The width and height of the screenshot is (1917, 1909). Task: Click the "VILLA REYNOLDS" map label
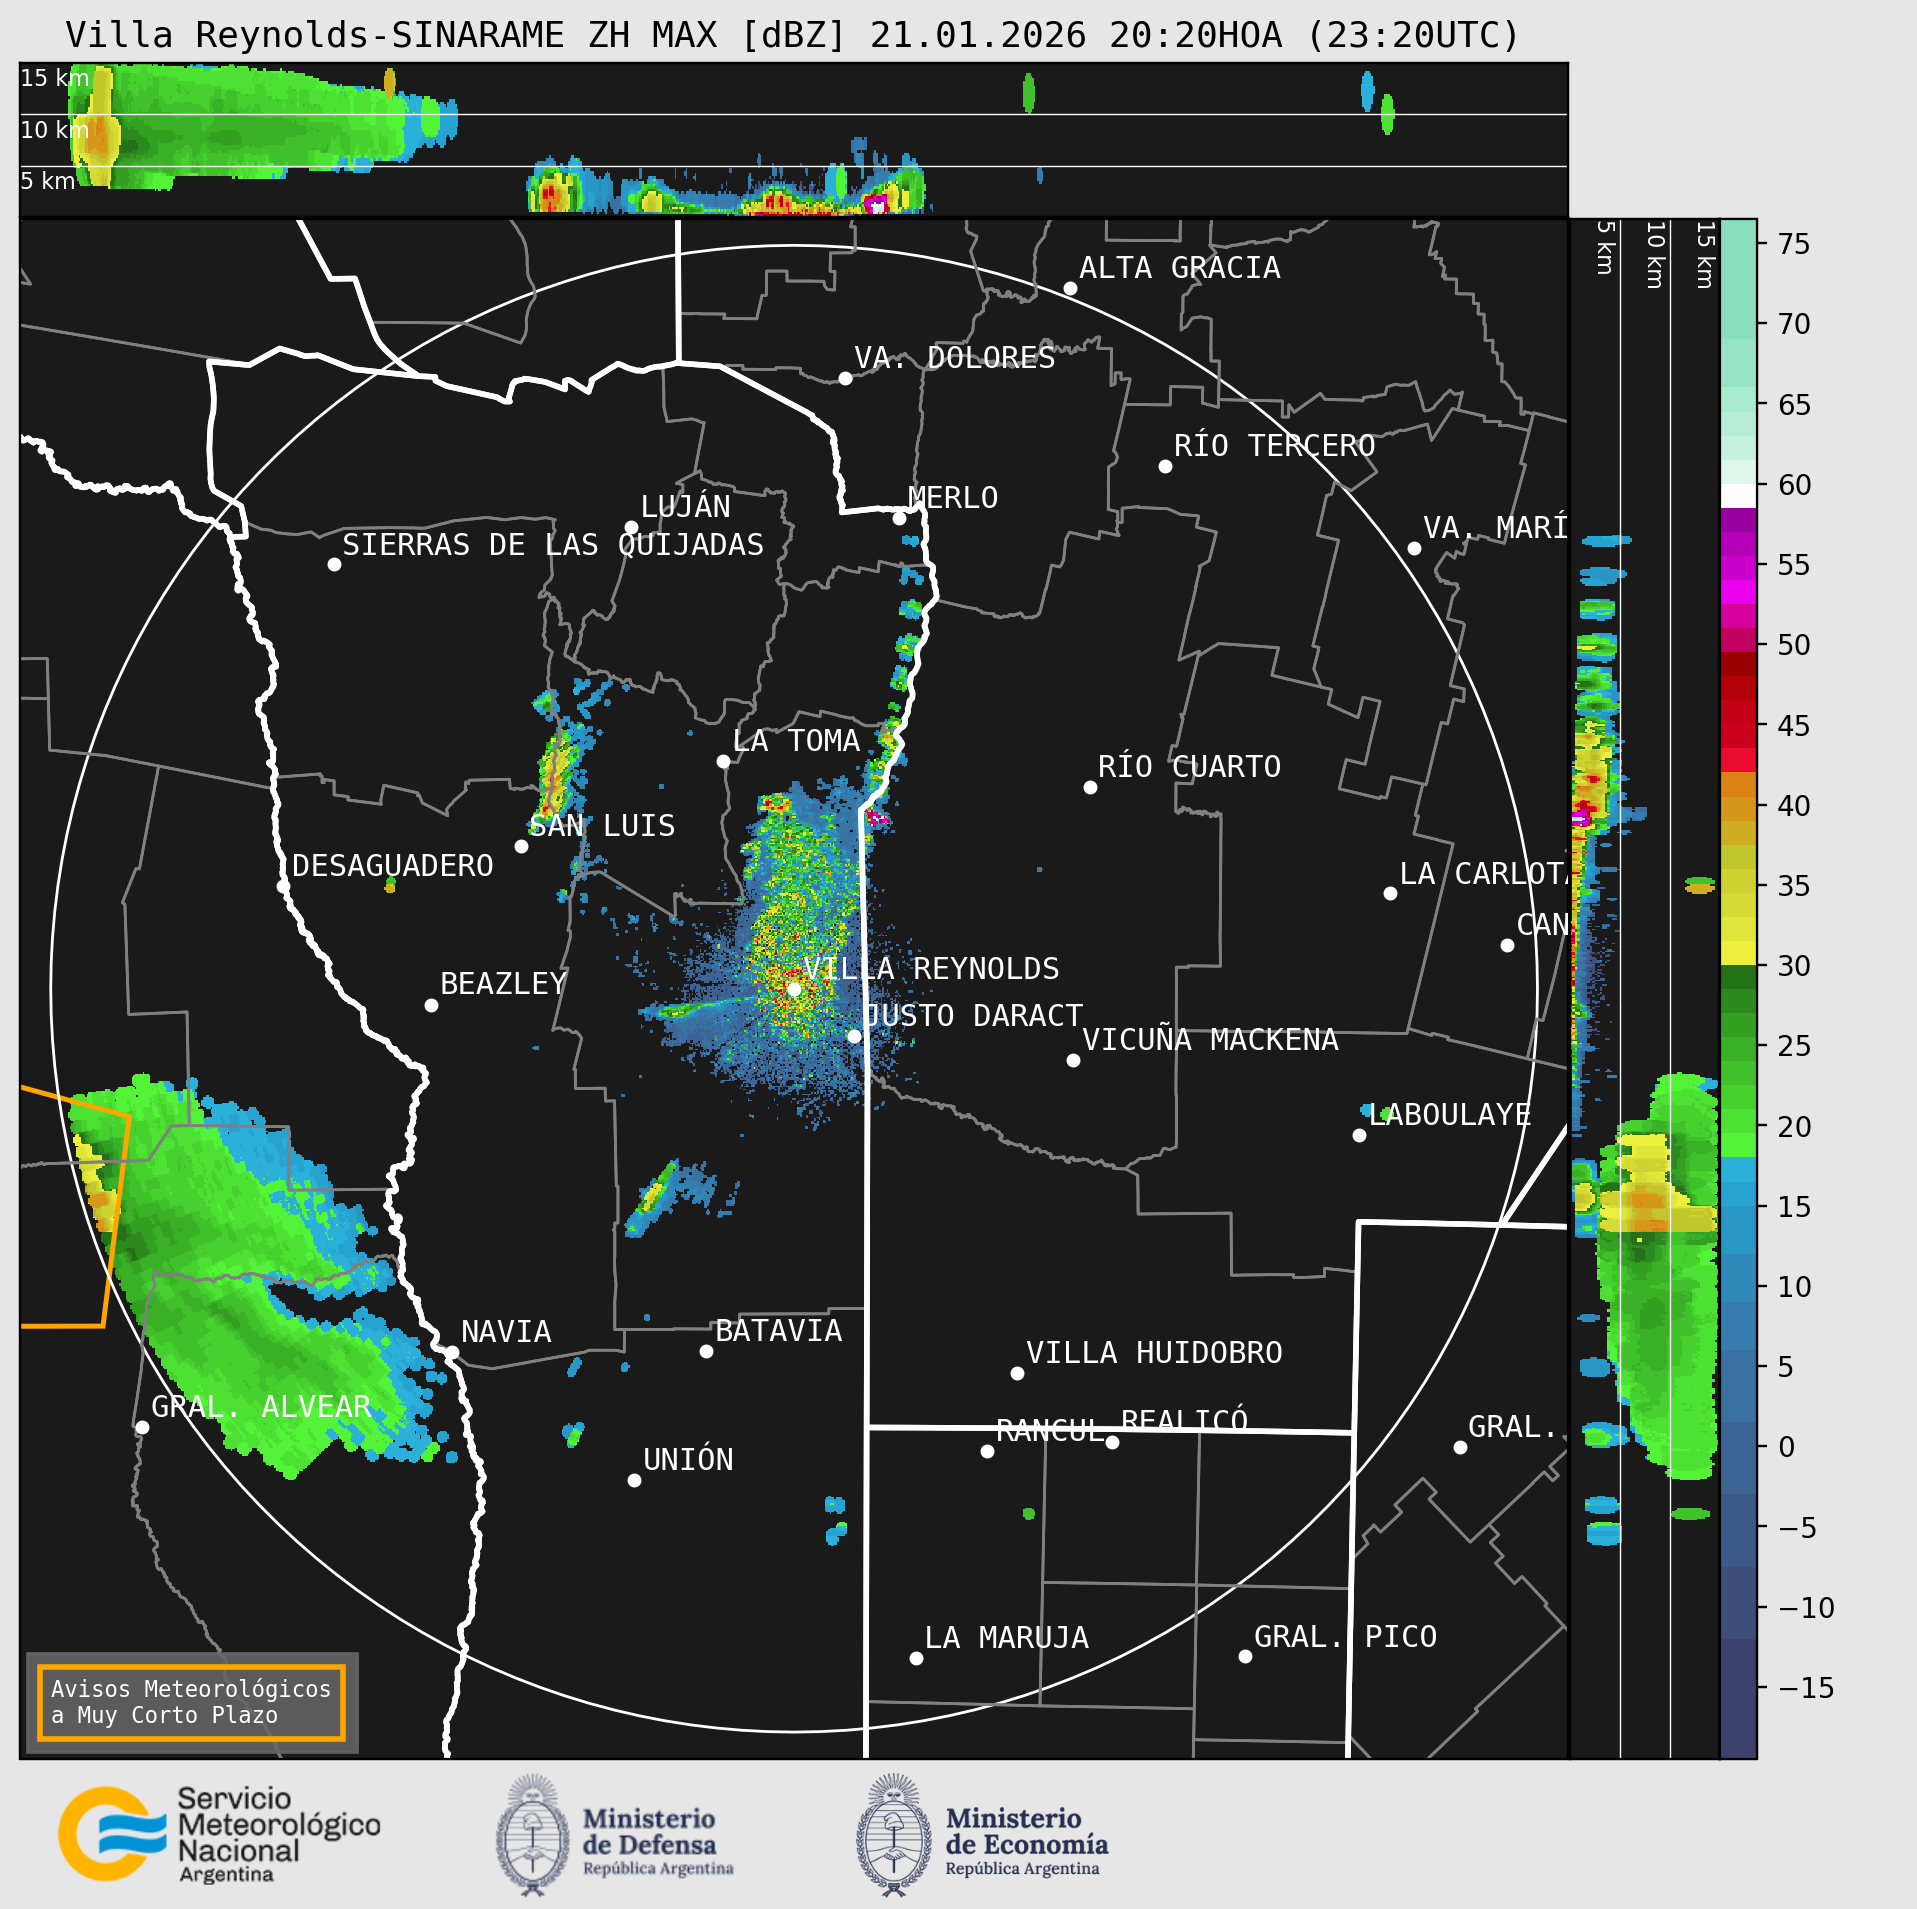(931, 968)
